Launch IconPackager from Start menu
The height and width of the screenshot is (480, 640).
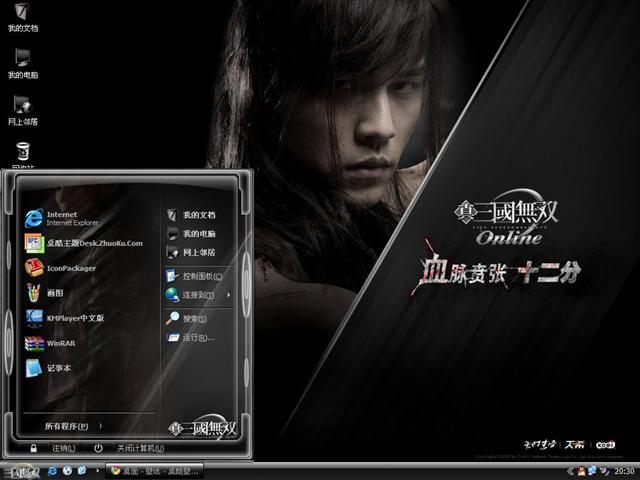(x=60, y=268)
